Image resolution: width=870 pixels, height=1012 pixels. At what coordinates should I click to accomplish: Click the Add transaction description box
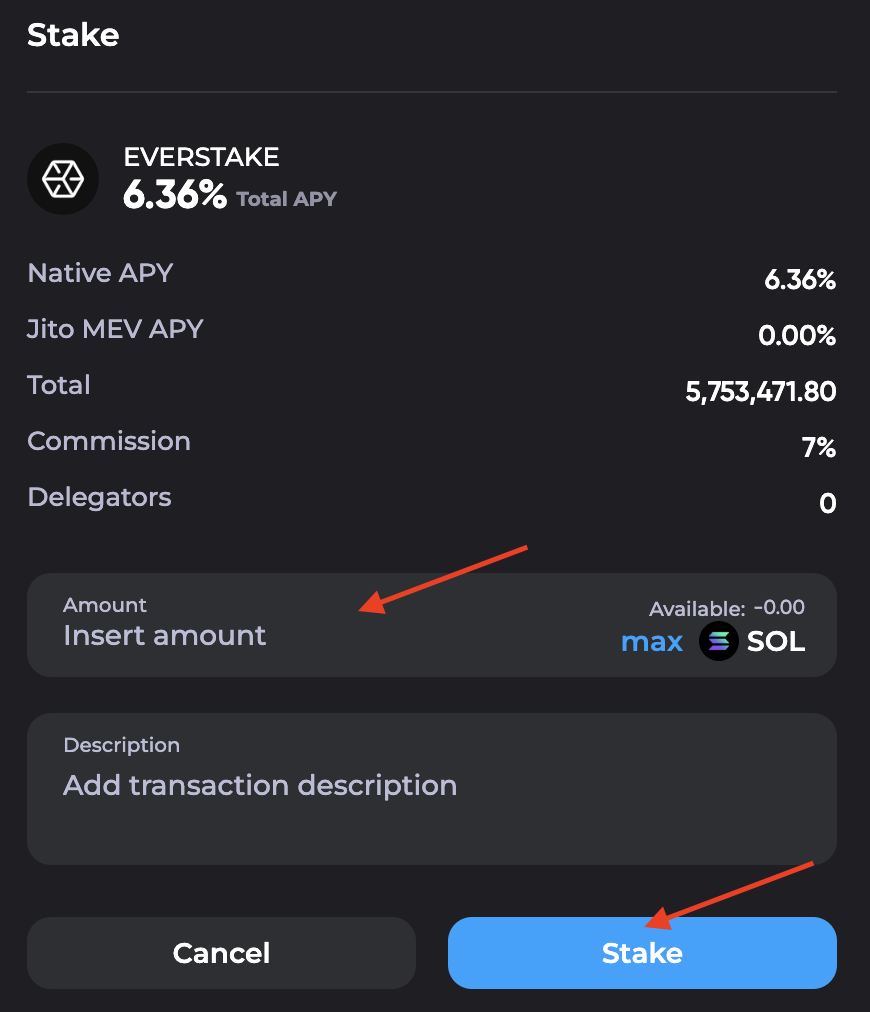(x=432, y=789)
